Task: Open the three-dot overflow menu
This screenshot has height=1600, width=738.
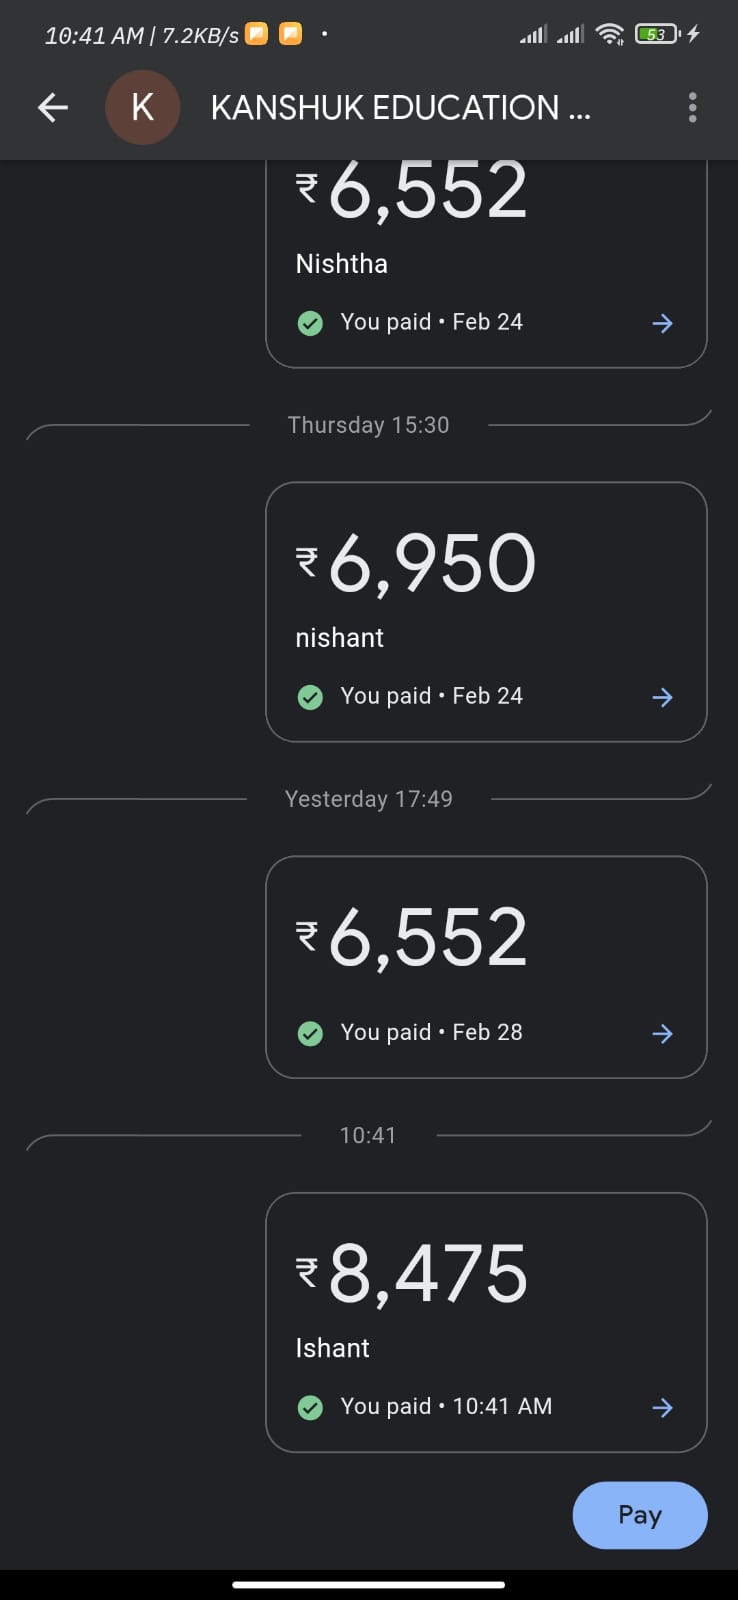Action: tap(692, 108)
